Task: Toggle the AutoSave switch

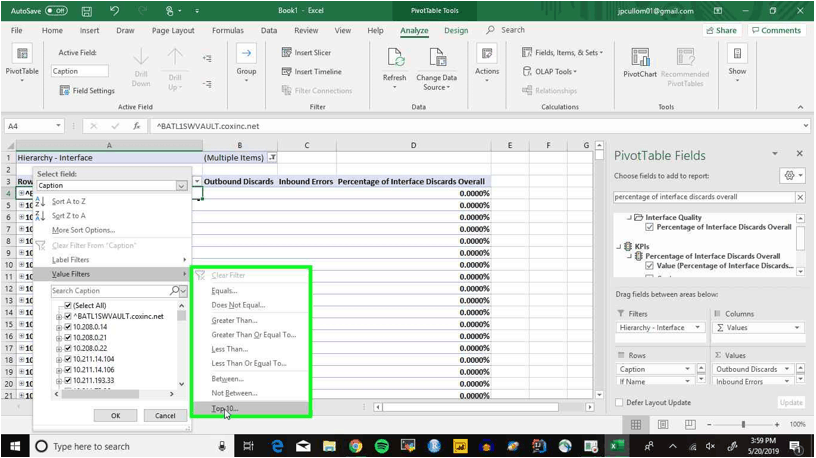Action: pyautogui.click(x=56, y=10)
